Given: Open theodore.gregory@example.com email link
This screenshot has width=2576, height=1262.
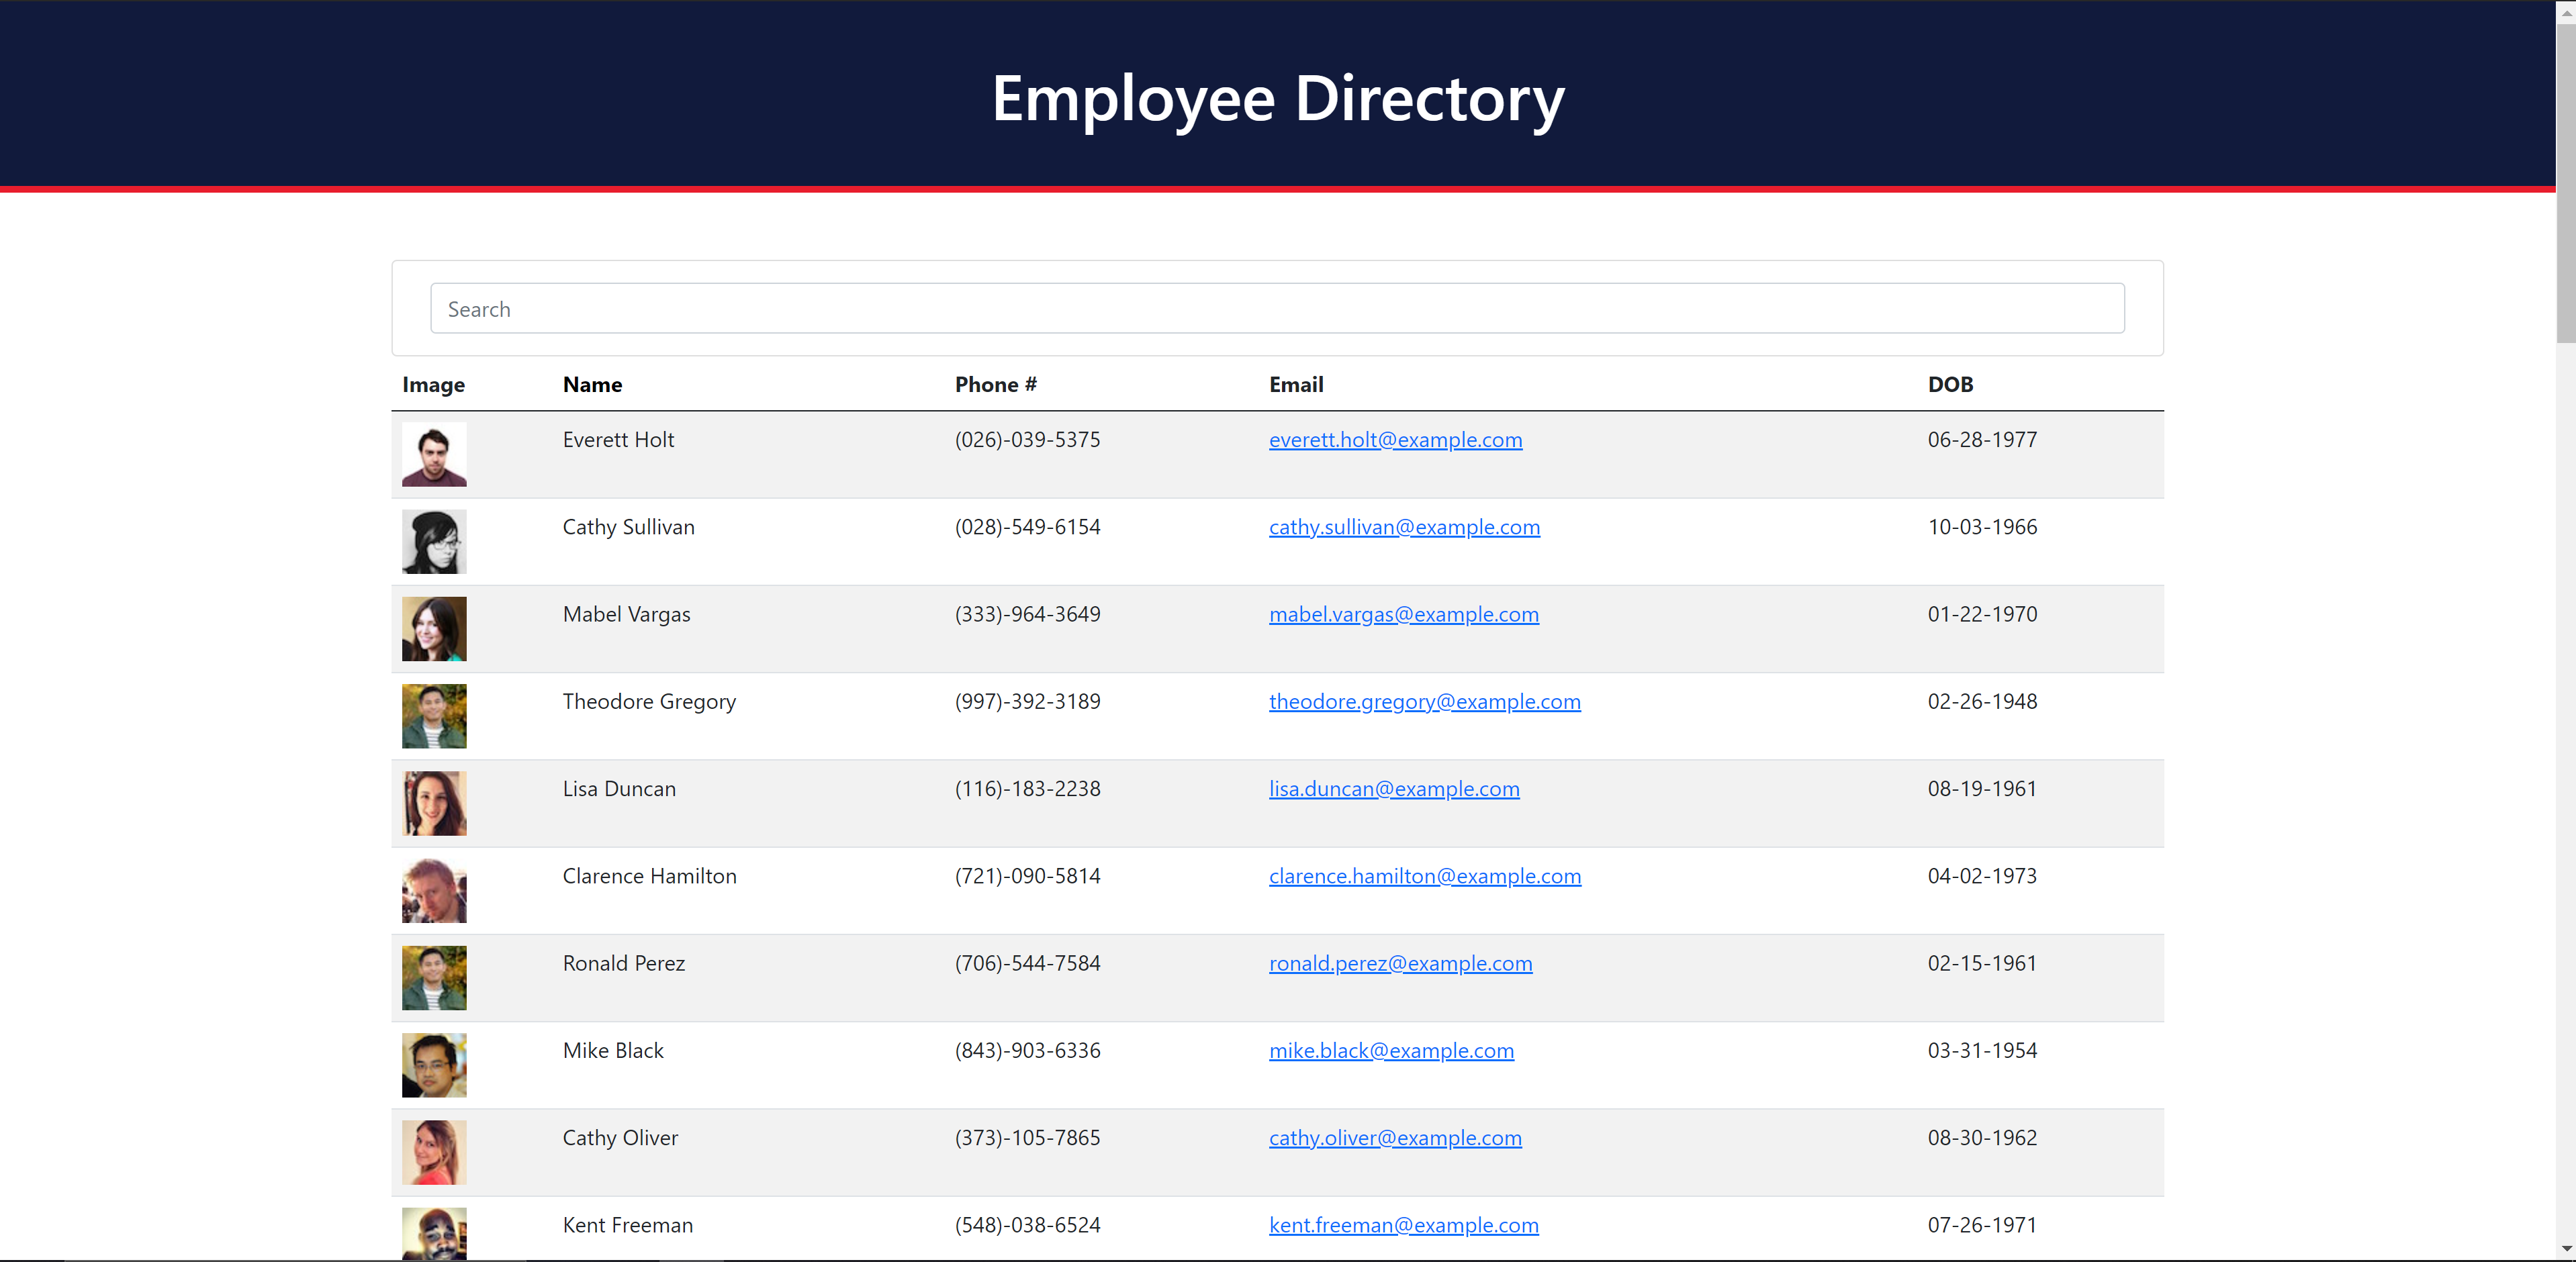Looking at the screenshot, I should tap(1424, 701).
